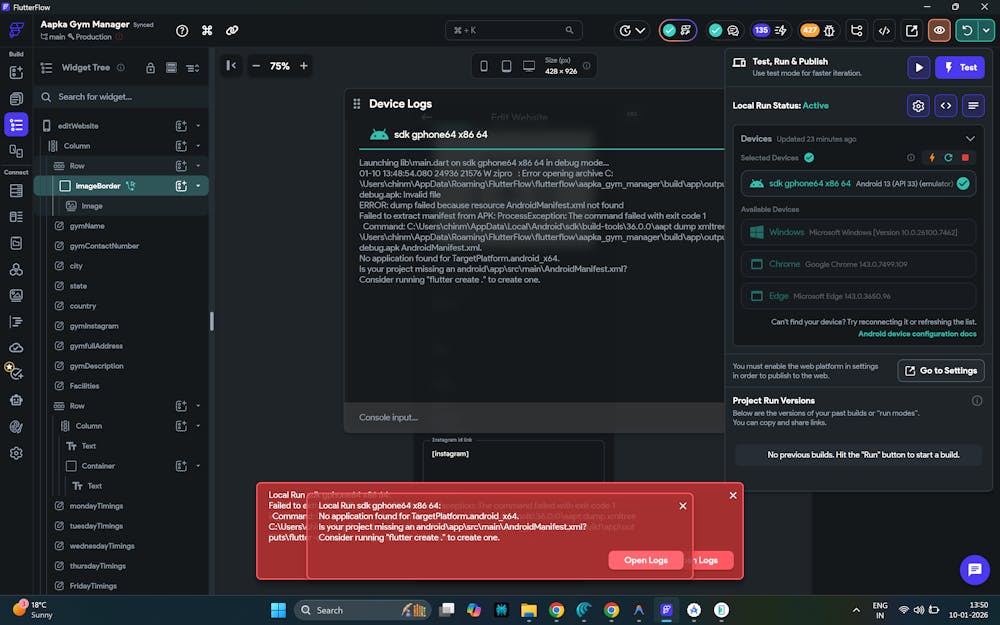Expand ImageBorder row dropdown arrow
Image resolution: width=1000 pixels, height=625 pixels.
(x=198, y=186)
